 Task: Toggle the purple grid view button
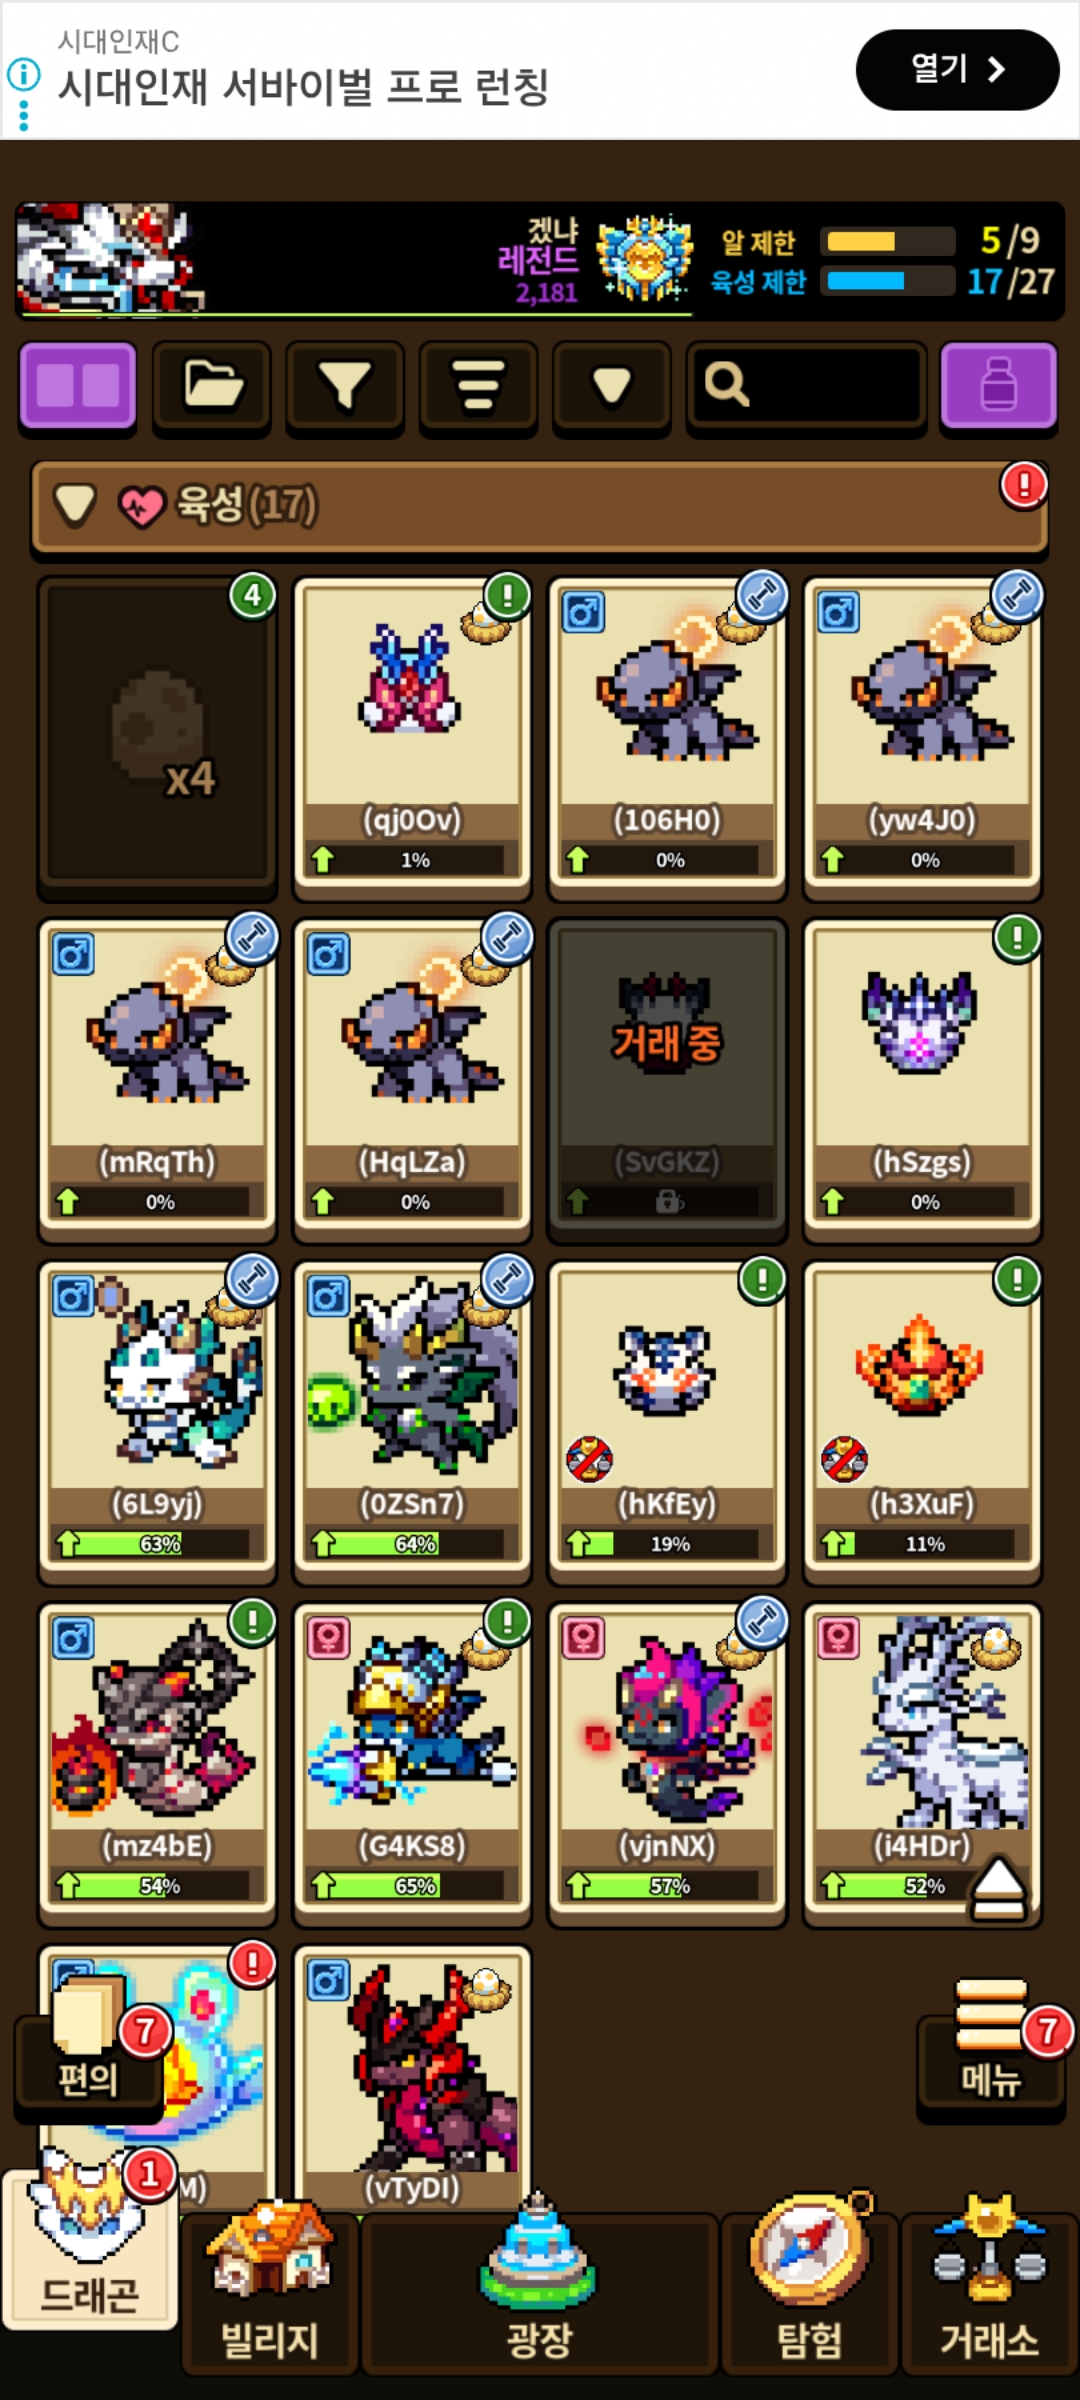78,386
